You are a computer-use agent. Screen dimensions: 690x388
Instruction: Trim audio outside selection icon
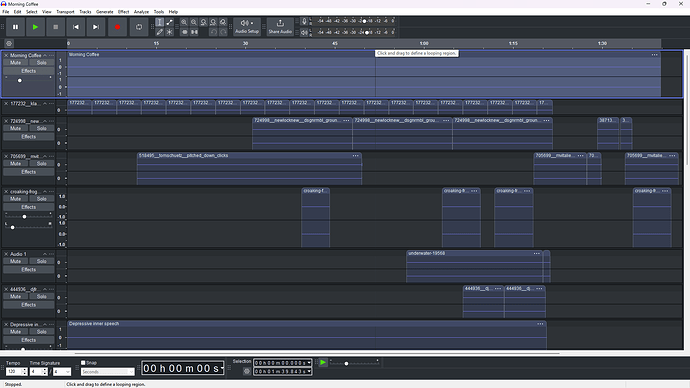point(184,32)
